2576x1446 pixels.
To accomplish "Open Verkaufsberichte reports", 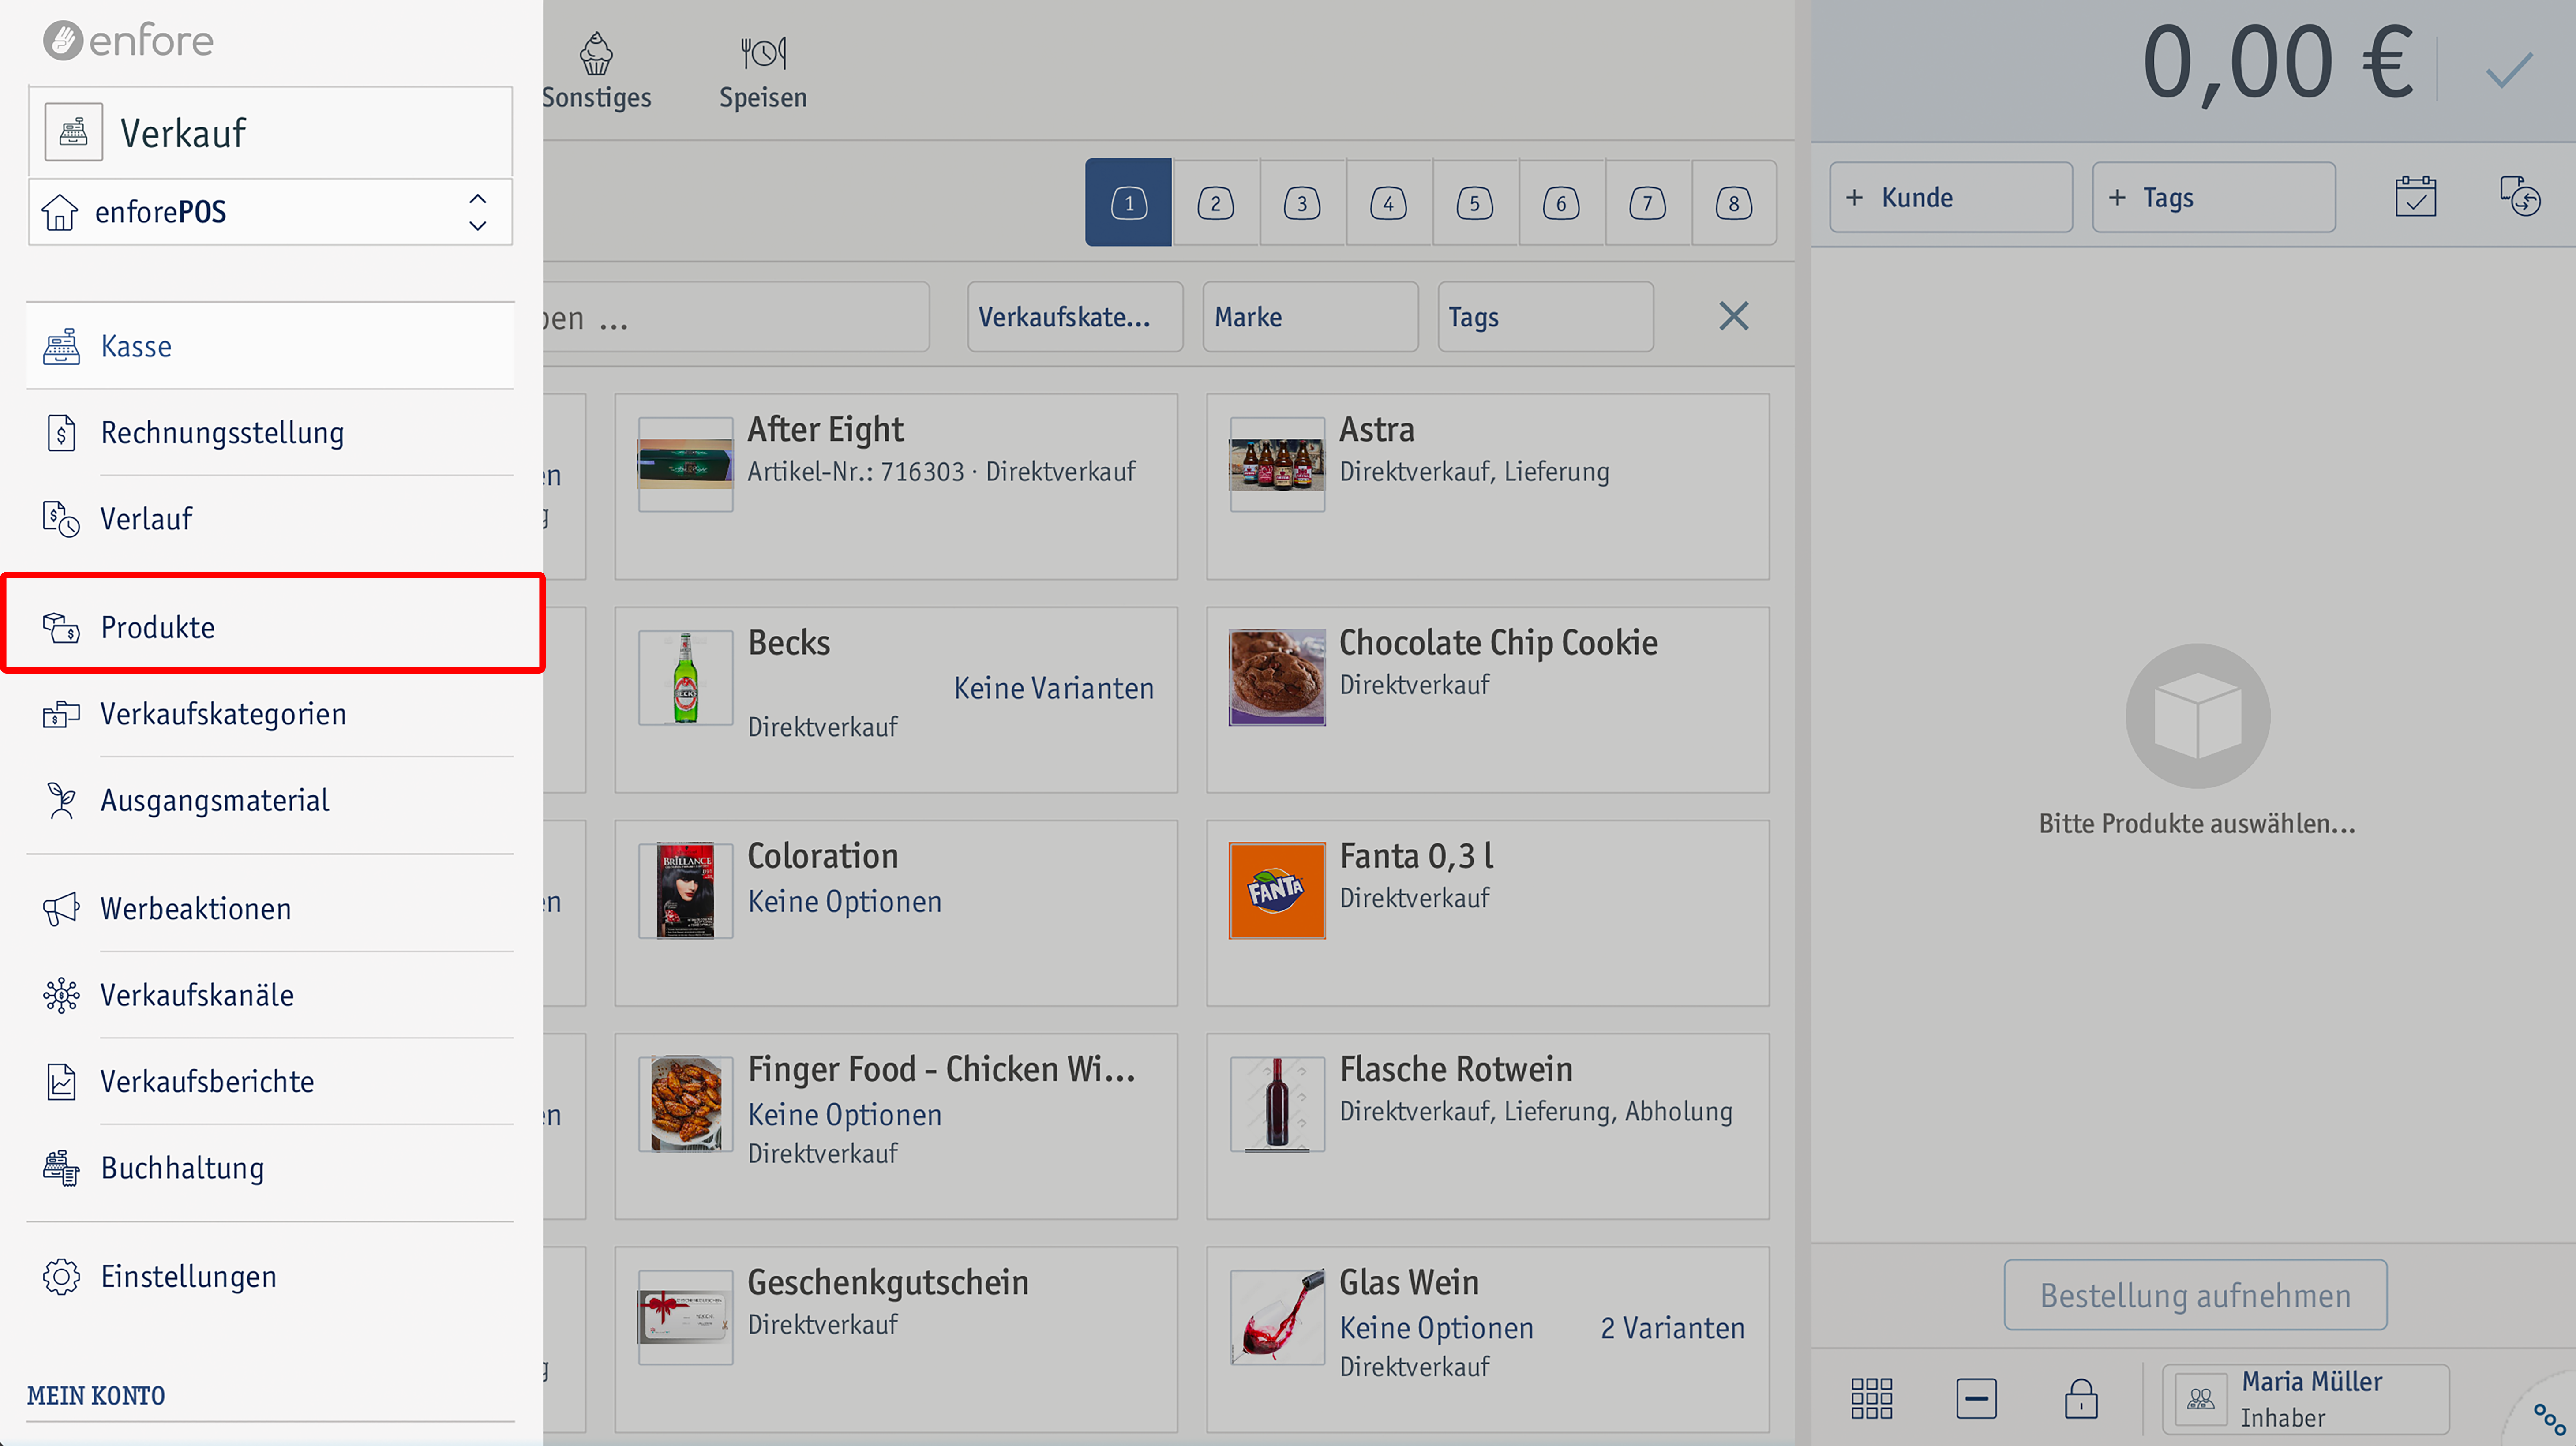I will pyautogui.click(x=270, y=1081).
